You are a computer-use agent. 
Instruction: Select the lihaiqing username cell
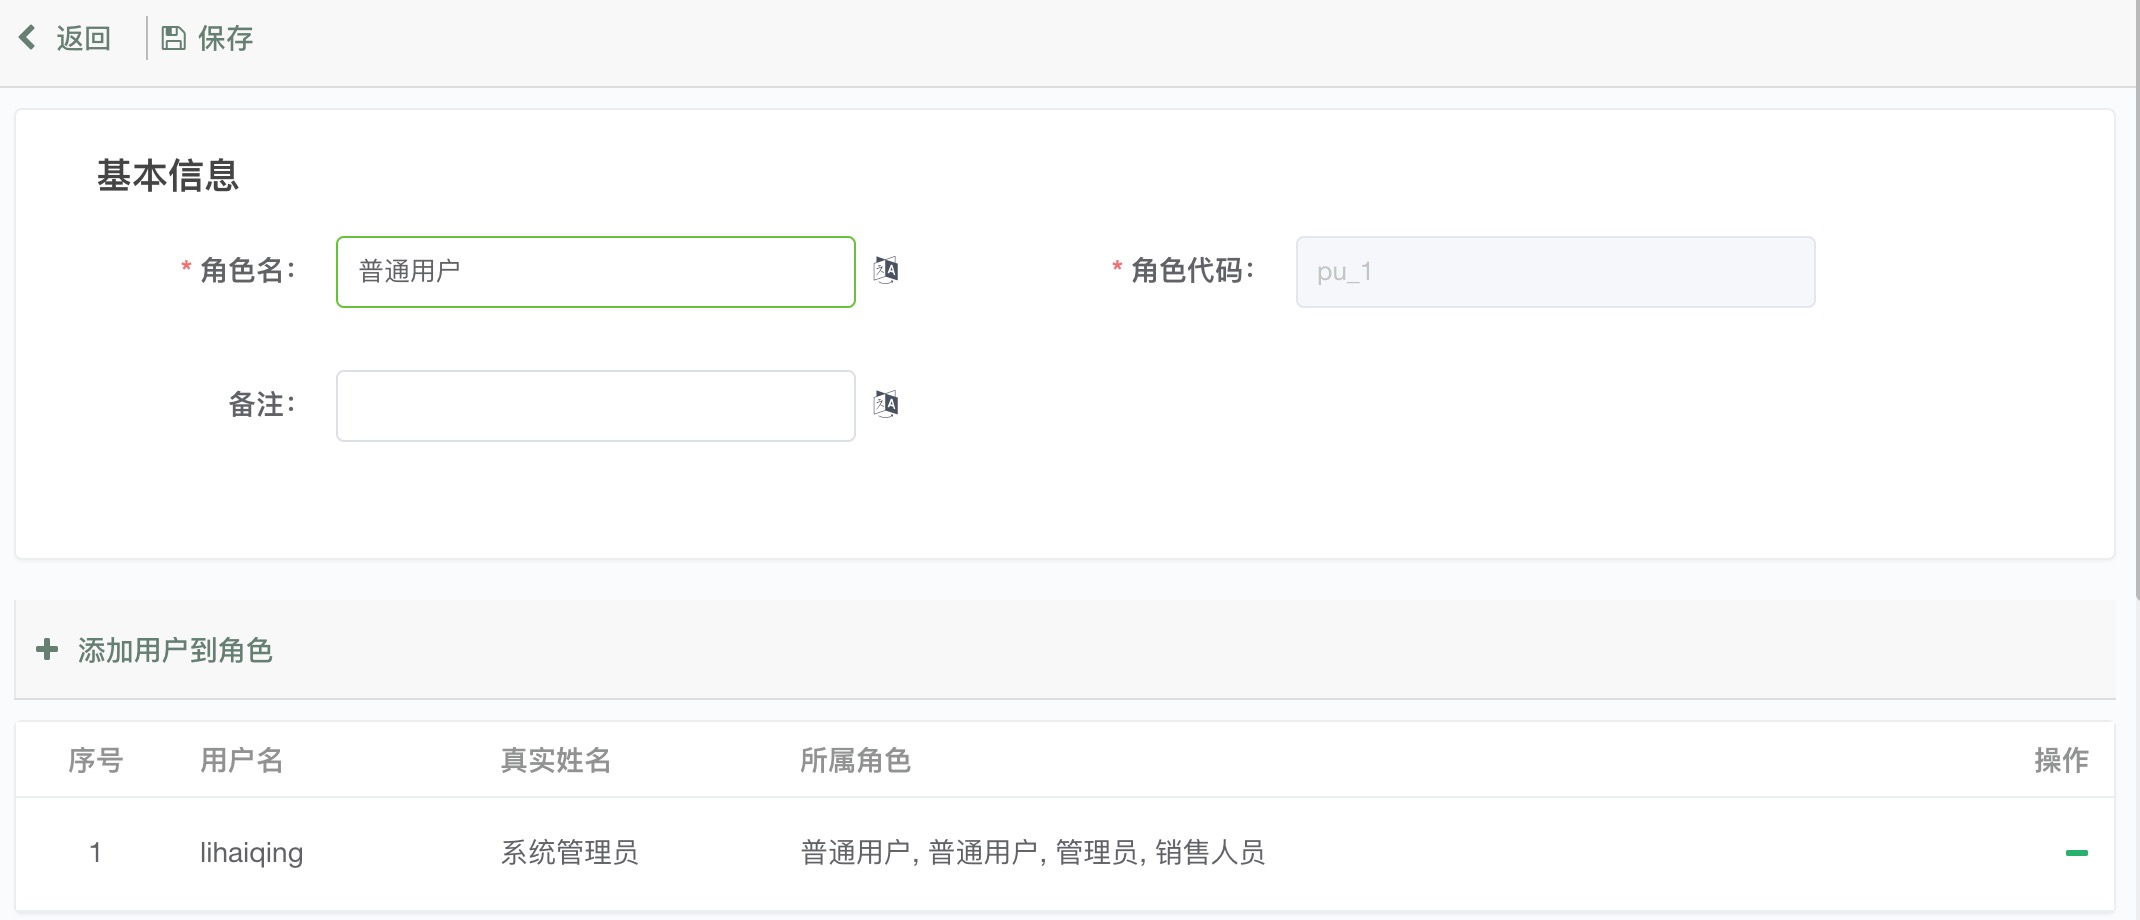(252, 853)
